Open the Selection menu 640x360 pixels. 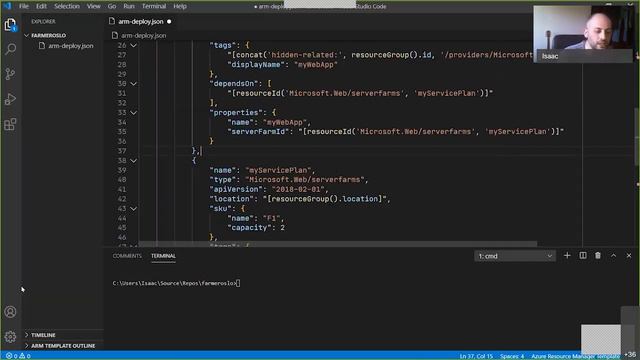pos(67,6)
